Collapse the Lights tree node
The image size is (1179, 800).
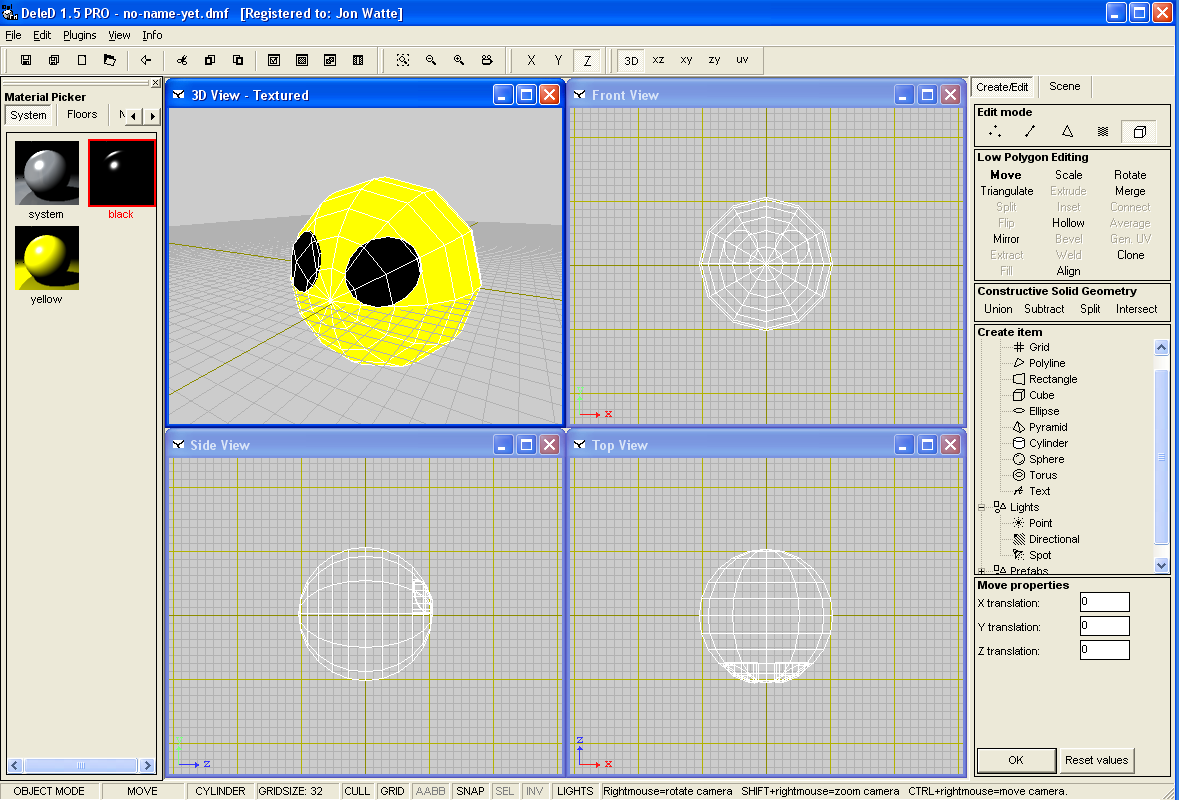(x=982, y=507)
